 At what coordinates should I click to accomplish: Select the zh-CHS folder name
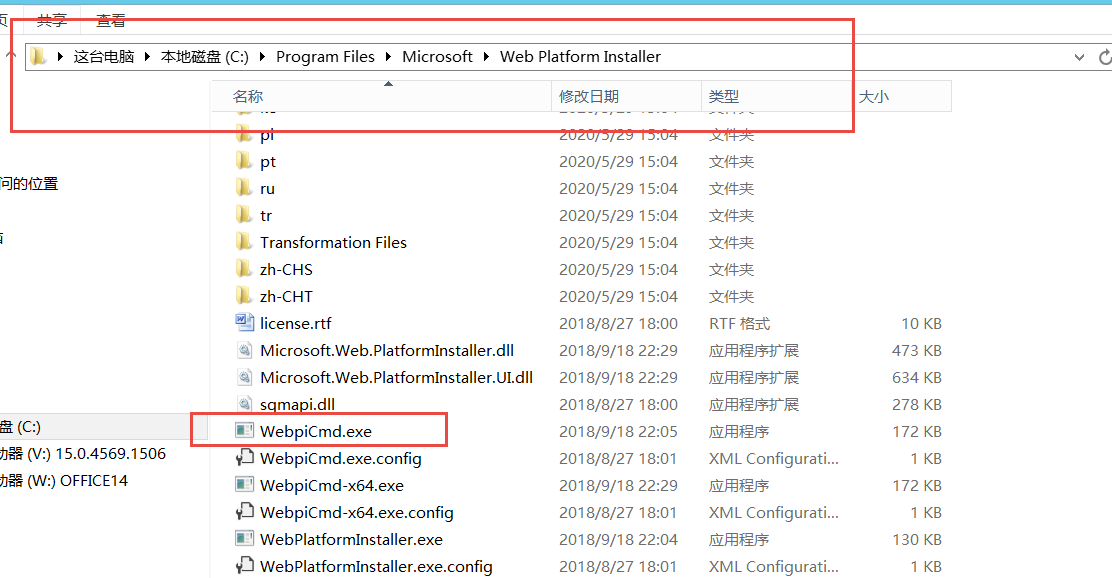coord(286,269)
